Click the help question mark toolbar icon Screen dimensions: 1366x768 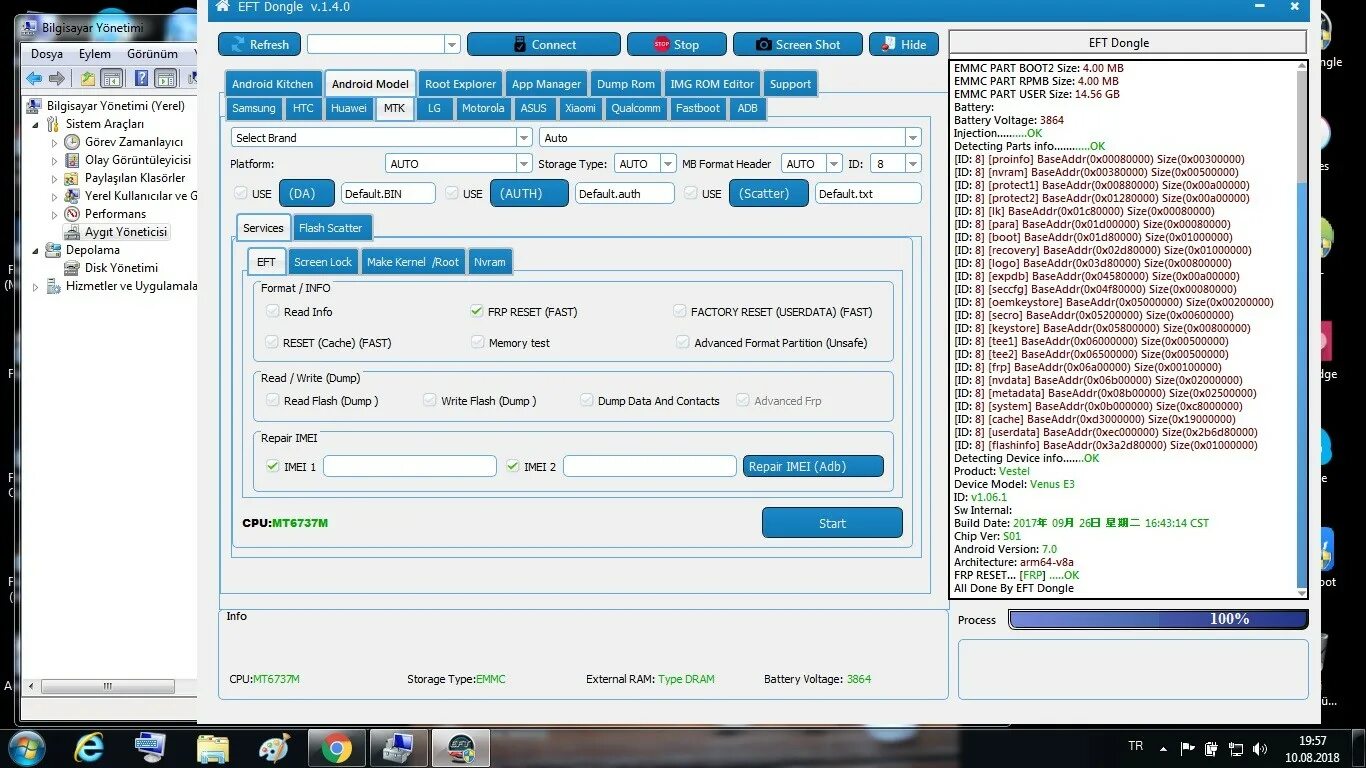tap(142, 78)
